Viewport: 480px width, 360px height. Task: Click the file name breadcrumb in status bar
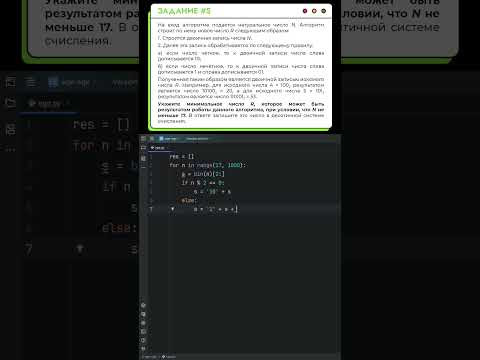(169, 357)
